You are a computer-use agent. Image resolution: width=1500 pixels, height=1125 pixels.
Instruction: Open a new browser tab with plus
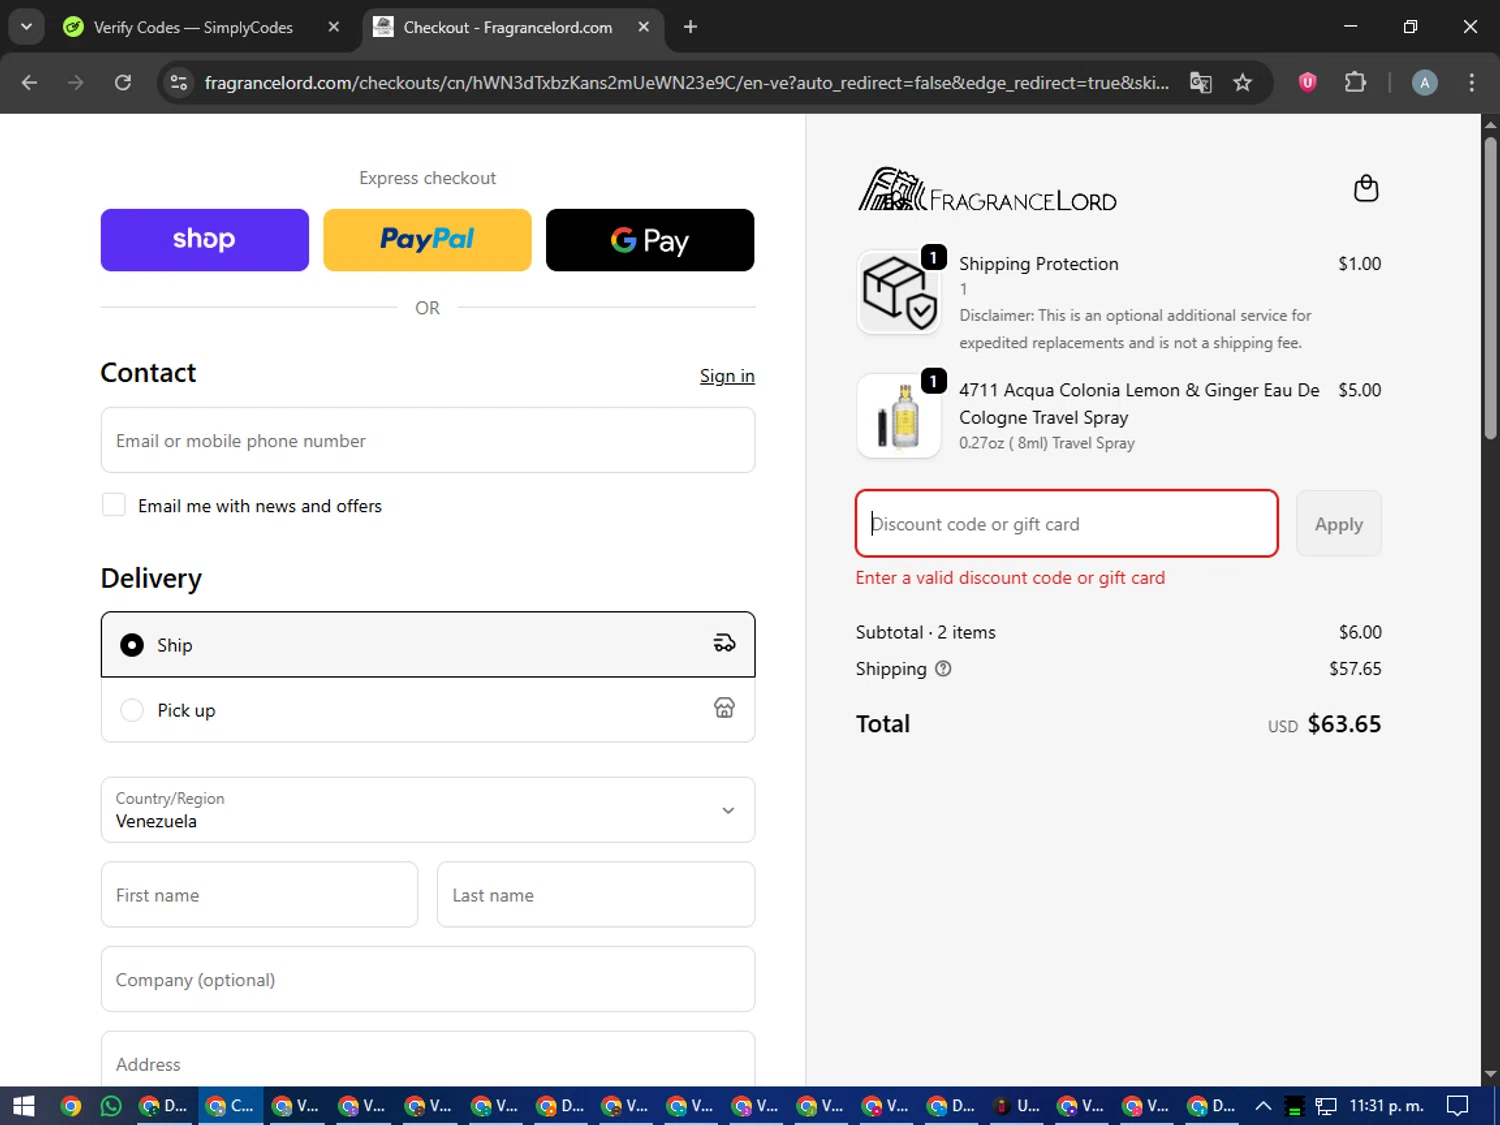pyautogui.click(x=690, y=27)
